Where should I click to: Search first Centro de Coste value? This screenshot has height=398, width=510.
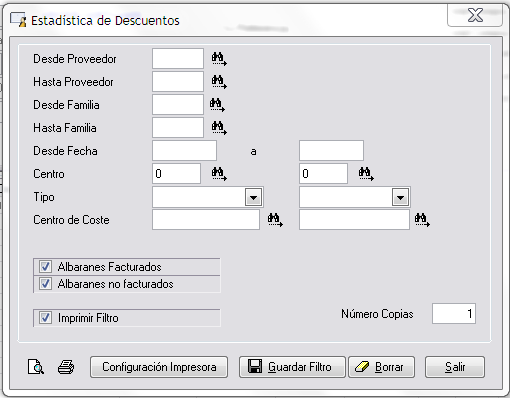(275, 220)
